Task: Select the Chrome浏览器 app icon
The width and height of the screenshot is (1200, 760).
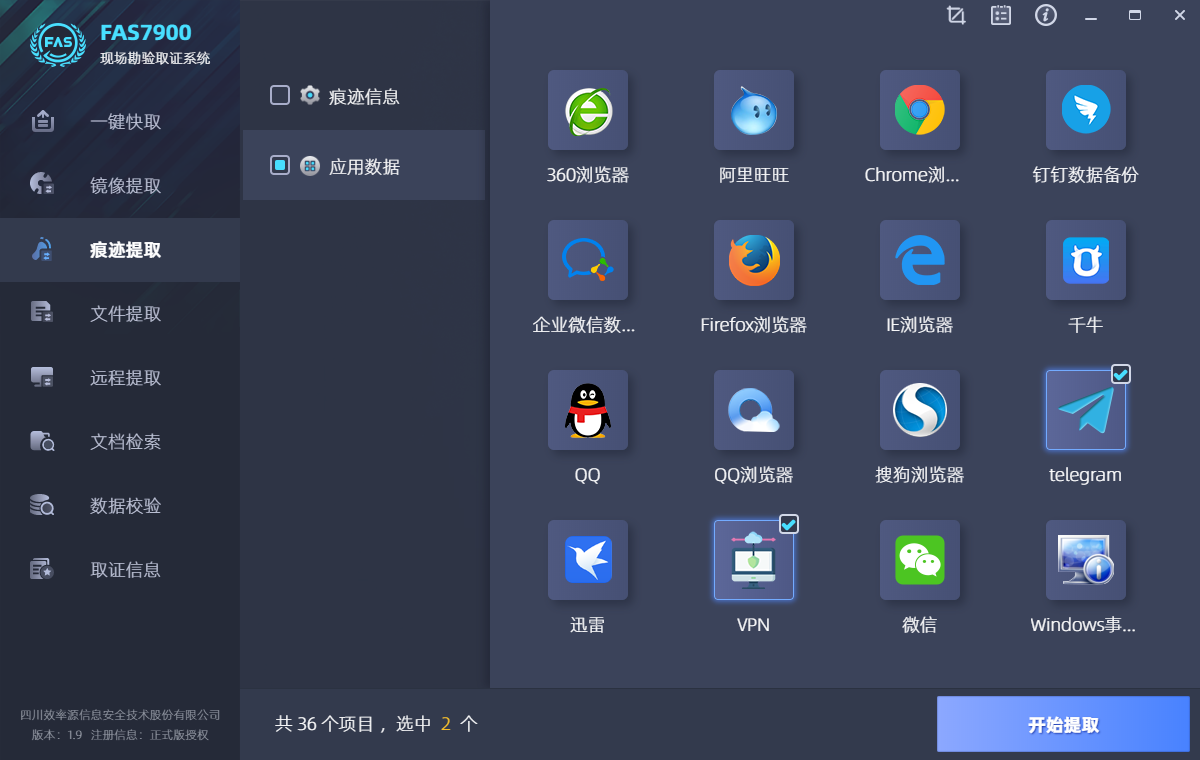Action: (x=920, y=110)
